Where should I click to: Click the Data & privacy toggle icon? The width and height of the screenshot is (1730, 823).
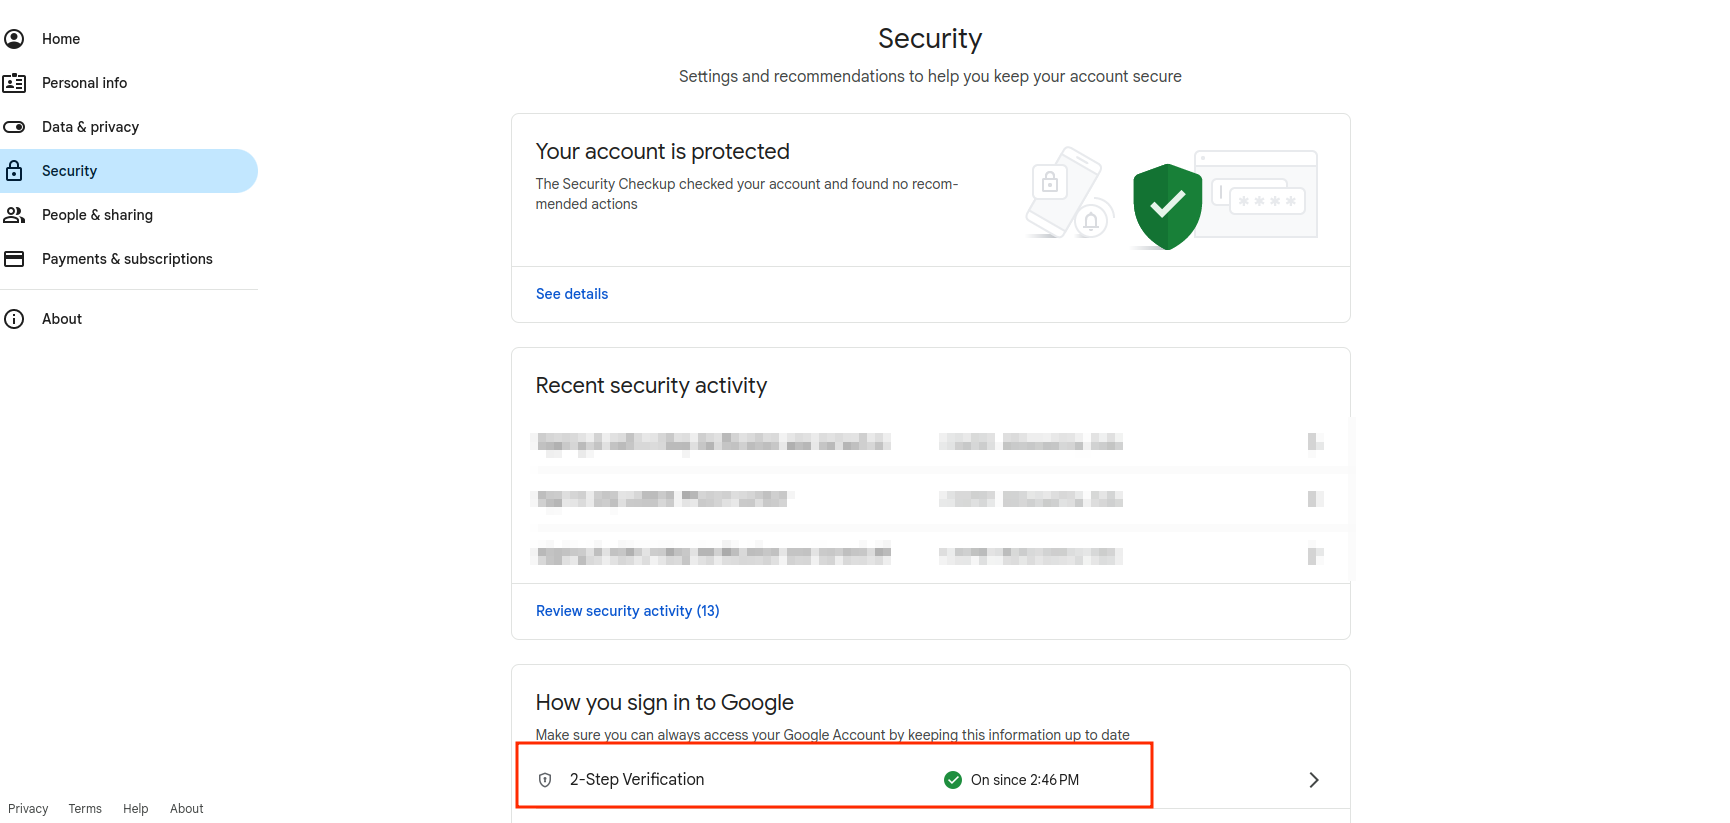(x=14, y=127)
